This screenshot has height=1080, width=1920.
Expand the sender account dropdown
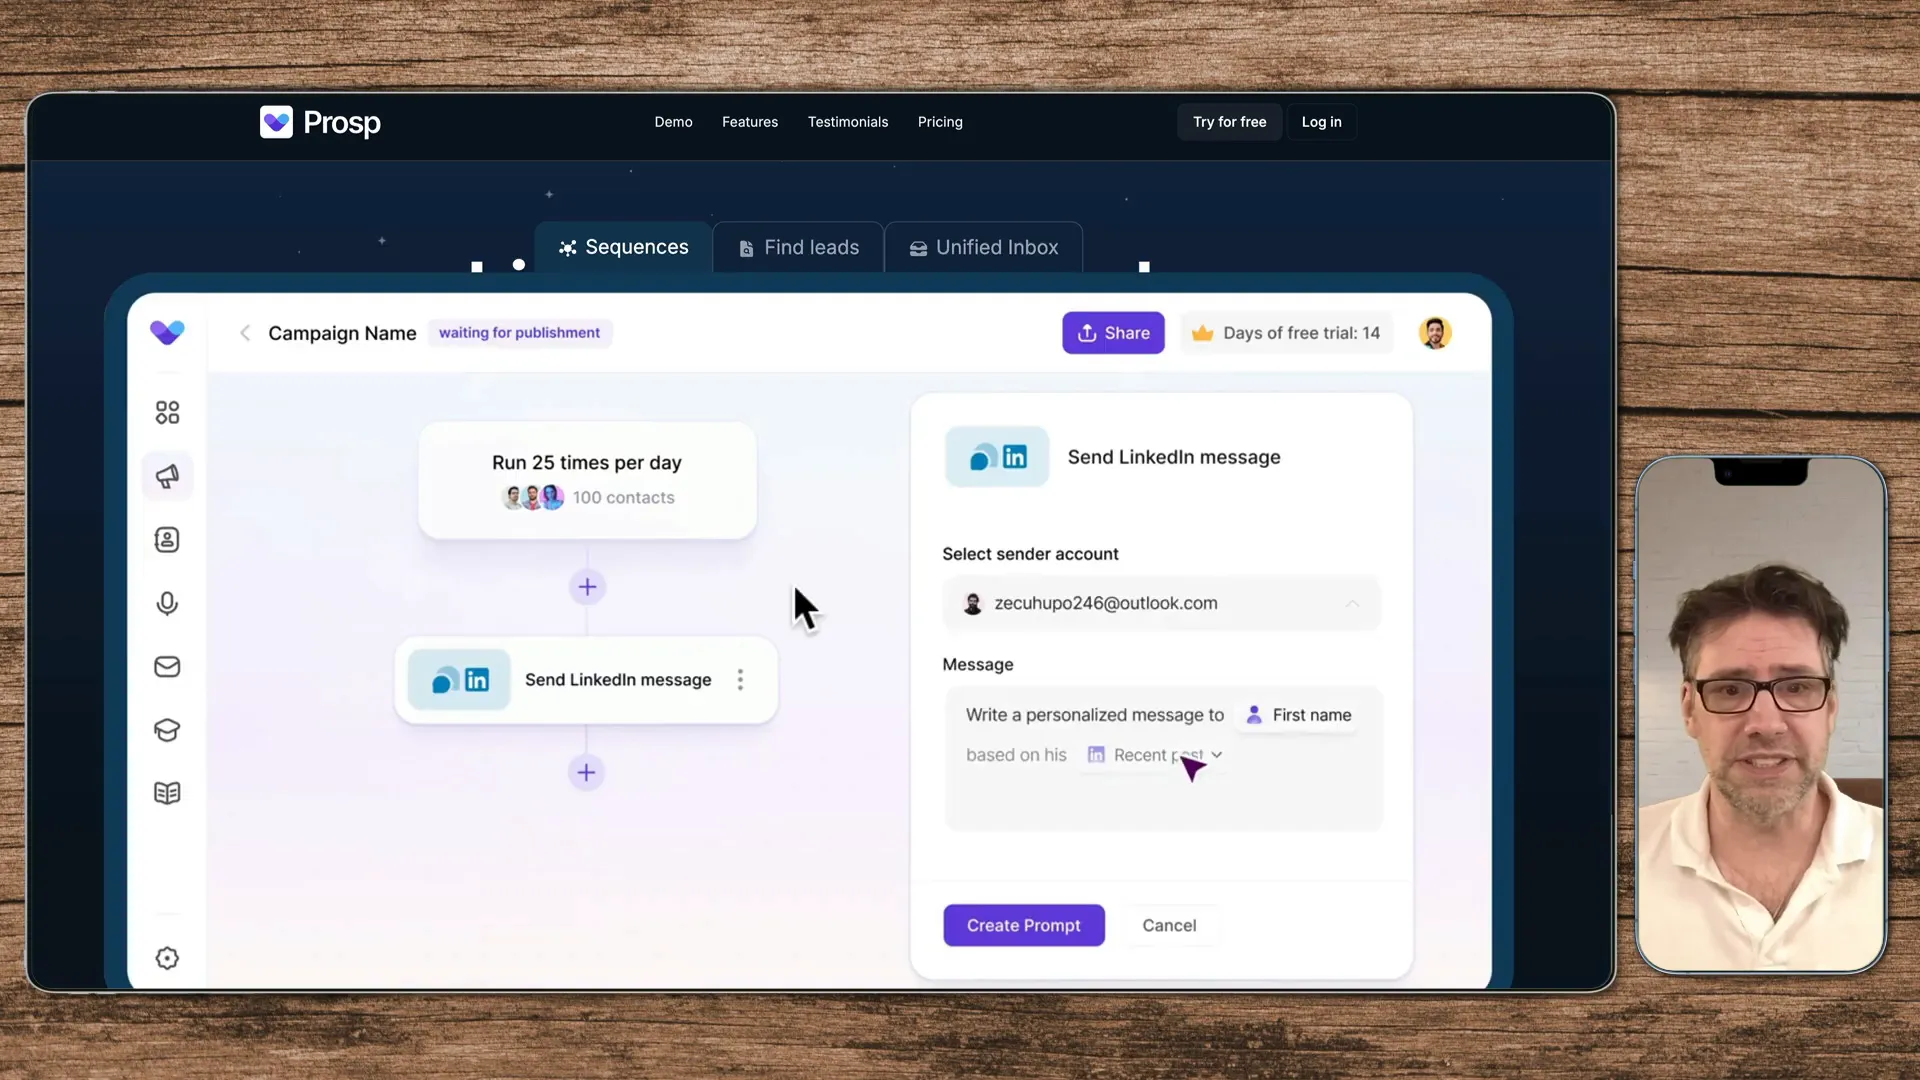[x=1351, y=603]
